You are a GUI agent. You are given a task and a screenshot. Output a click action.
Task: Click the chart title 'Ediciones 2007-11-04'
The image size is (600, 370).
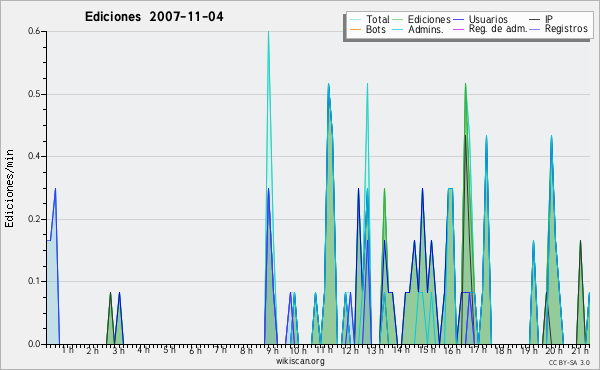(x=154, y=17)
